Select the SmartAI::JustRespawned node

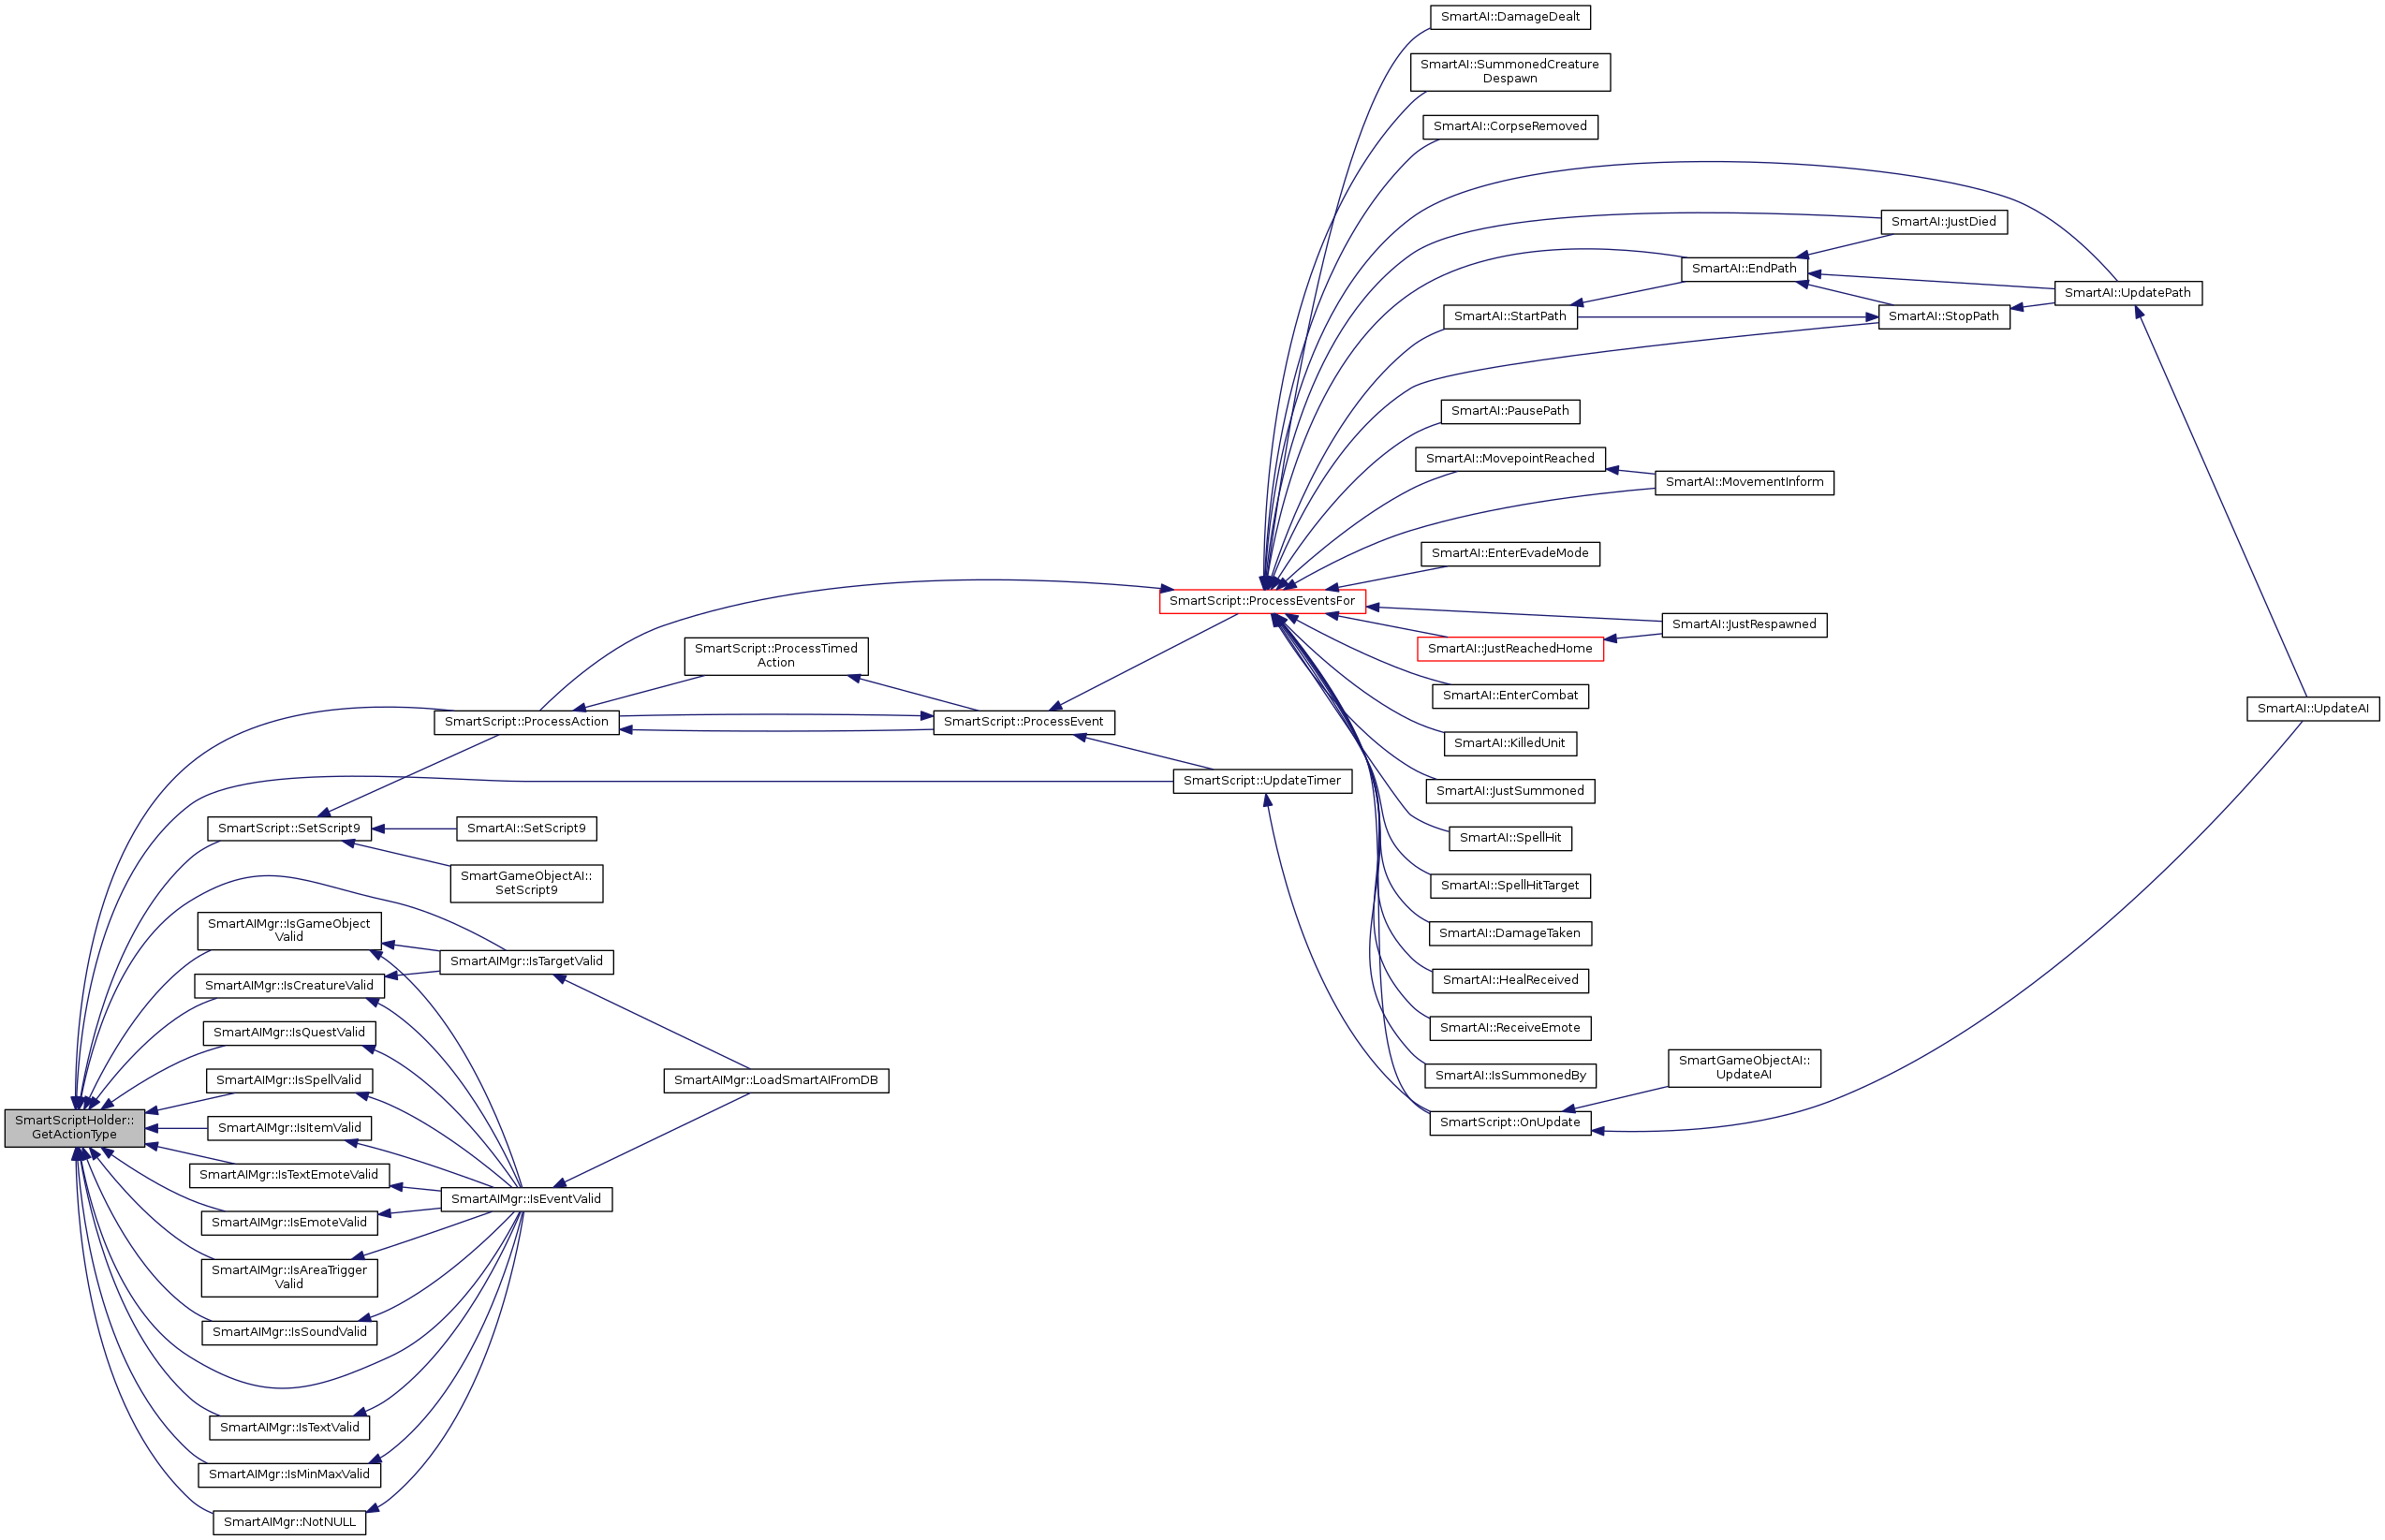tap(1743, 625)
